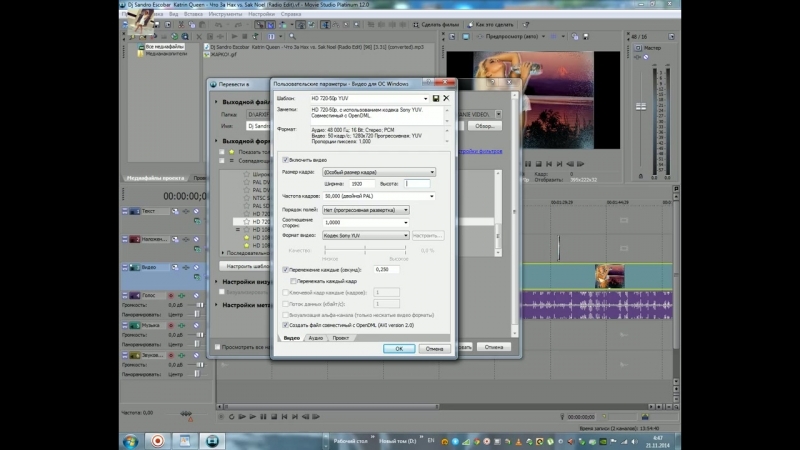Viewport: 800px width, 450px height.
Task: Toggle the "Включить видео" checkbox
Action: point(285,159)
